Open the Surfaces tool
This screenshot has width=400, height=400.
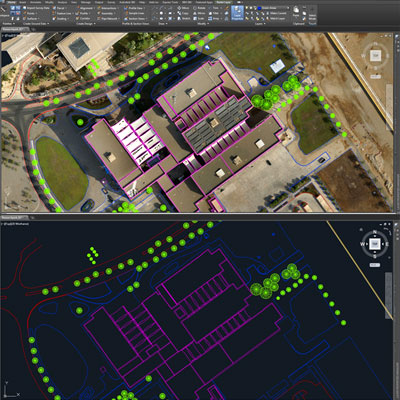[x=31, y=19]
